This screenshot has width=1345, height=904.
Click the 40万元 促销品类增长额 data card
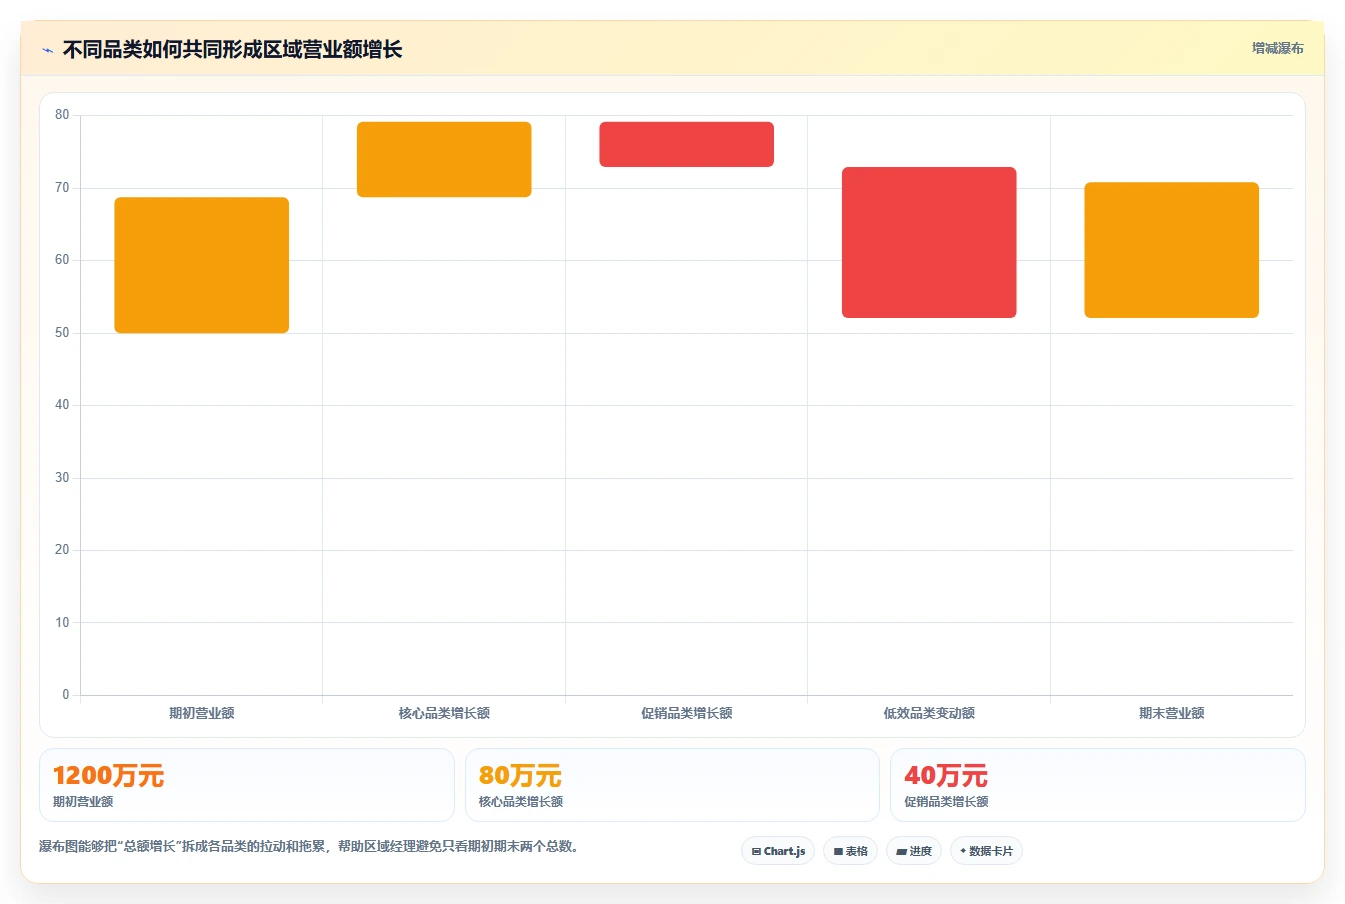(x=1098, y=785)
